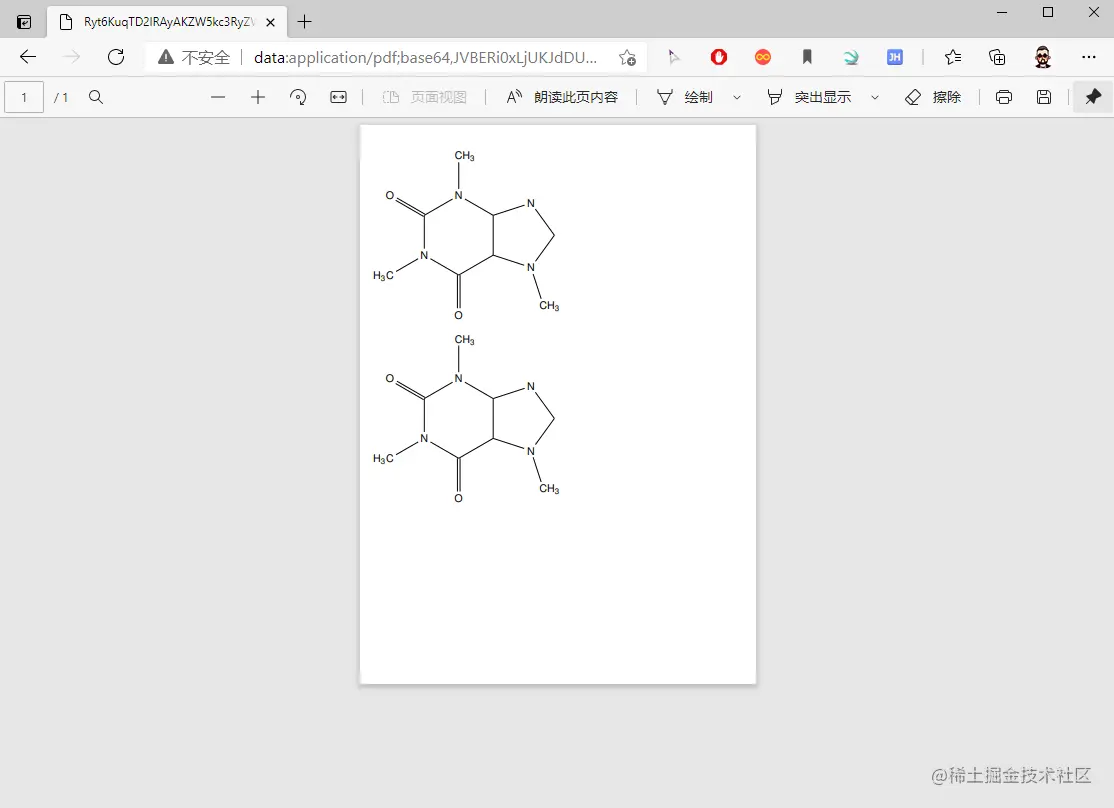The width and height of the screenshot is (1114, 808).
Task: Select the Ryt6KuqTD2IRAy PDF tab
Action: [168, 22]
